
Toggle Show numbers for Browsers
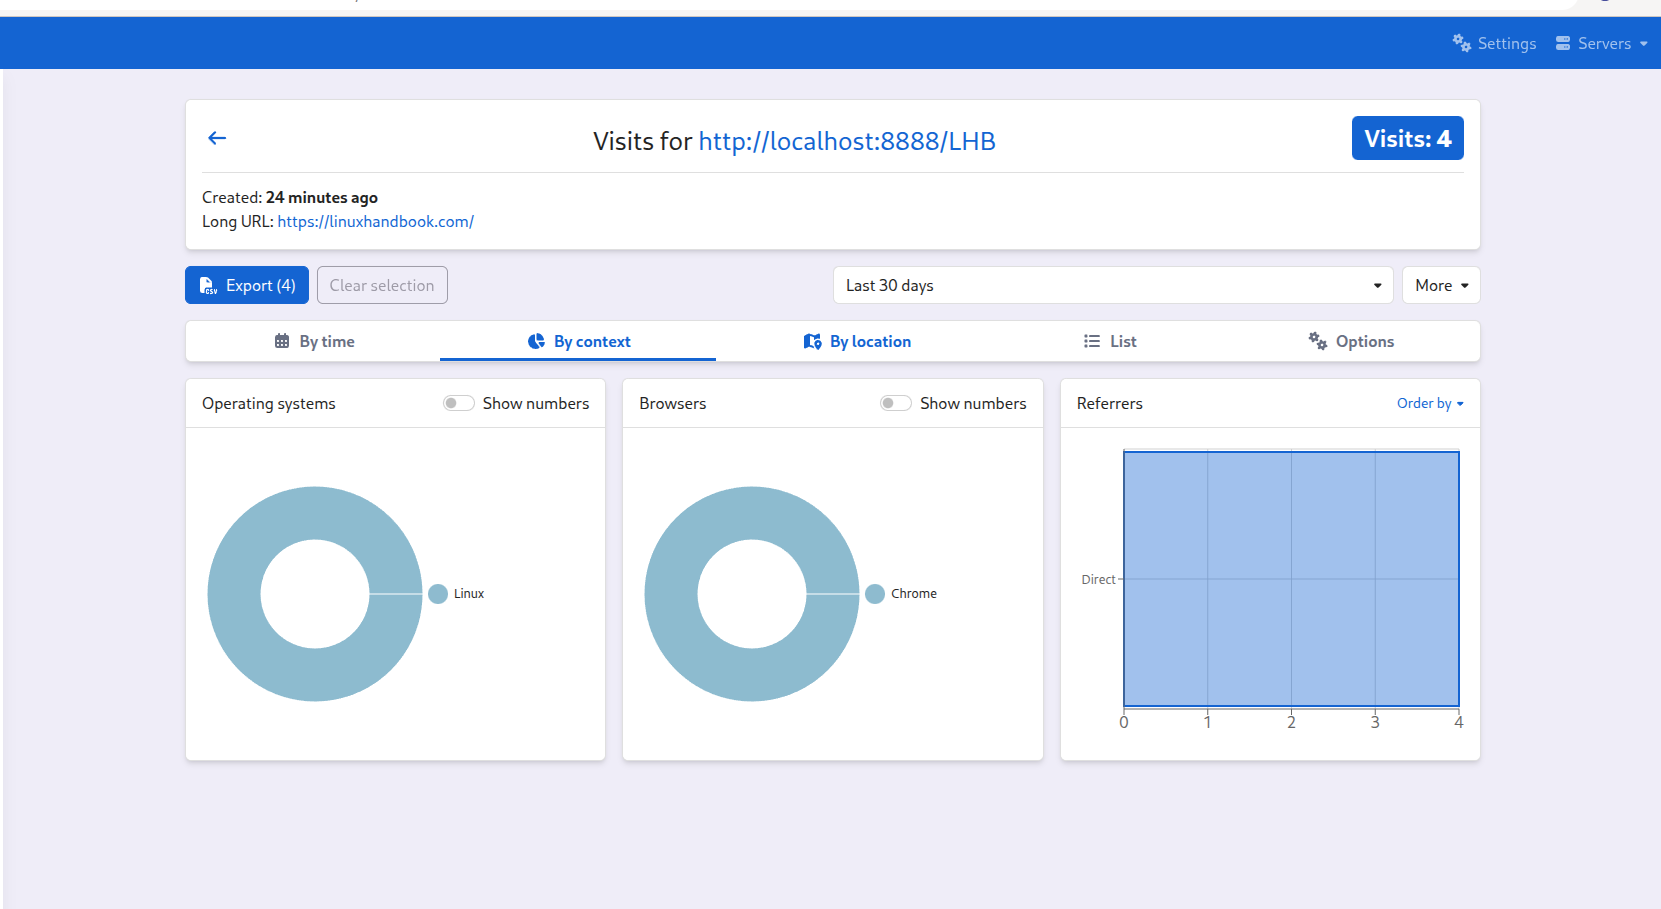click(x=896, y=403)
